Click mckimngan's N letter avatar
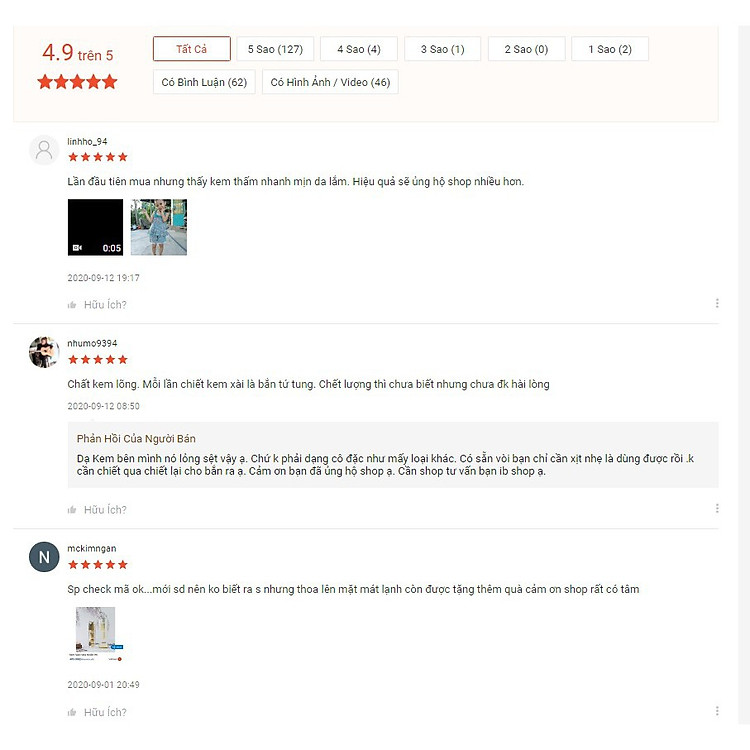Screen dimensions: 750x750 click(x=44, y=557)
